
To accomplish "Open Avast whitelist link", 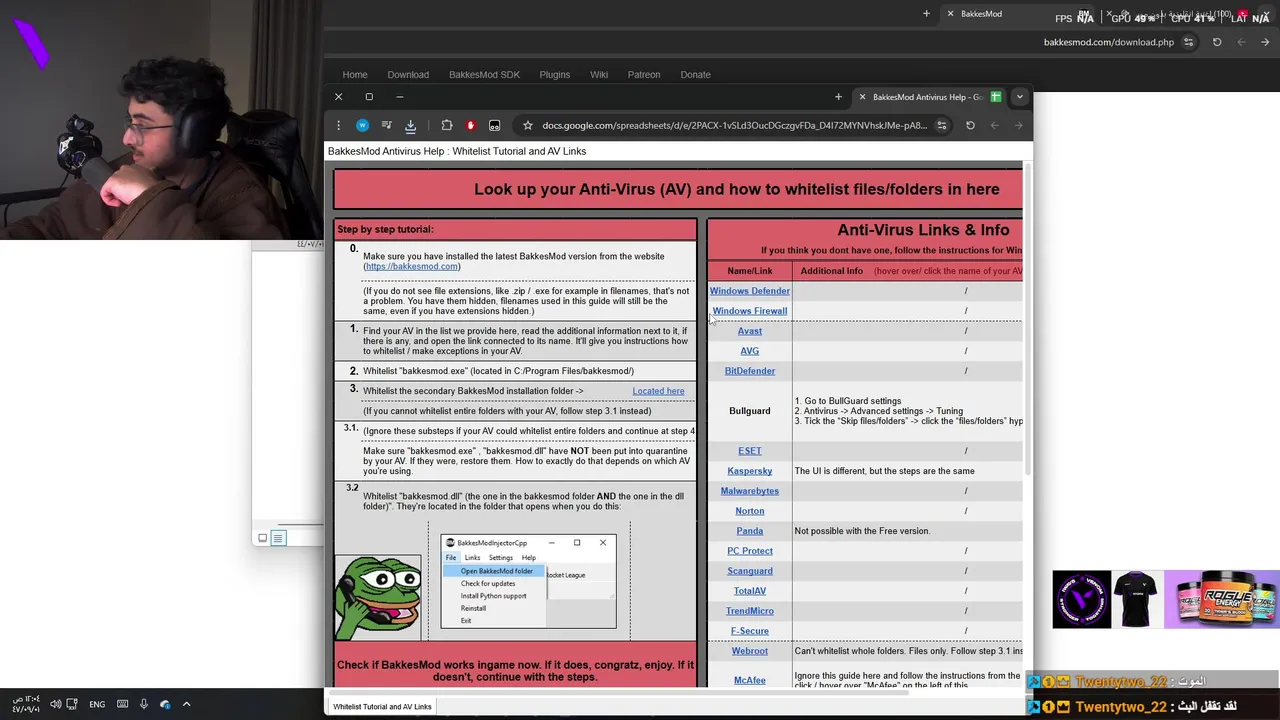I will [x=749, y=331].
